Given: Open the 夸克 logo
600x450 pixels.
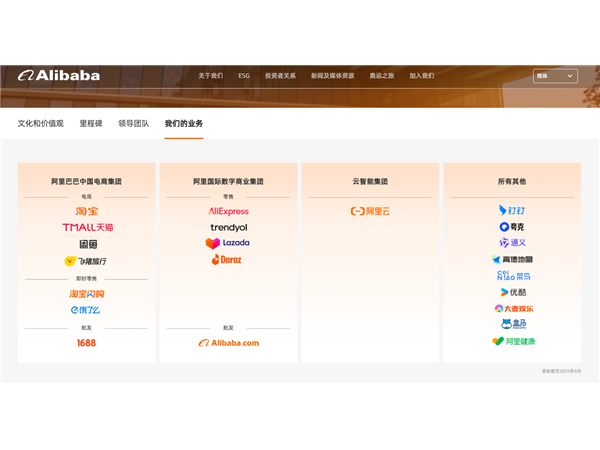Looking at the screenshot, I should tap(512, 227).
